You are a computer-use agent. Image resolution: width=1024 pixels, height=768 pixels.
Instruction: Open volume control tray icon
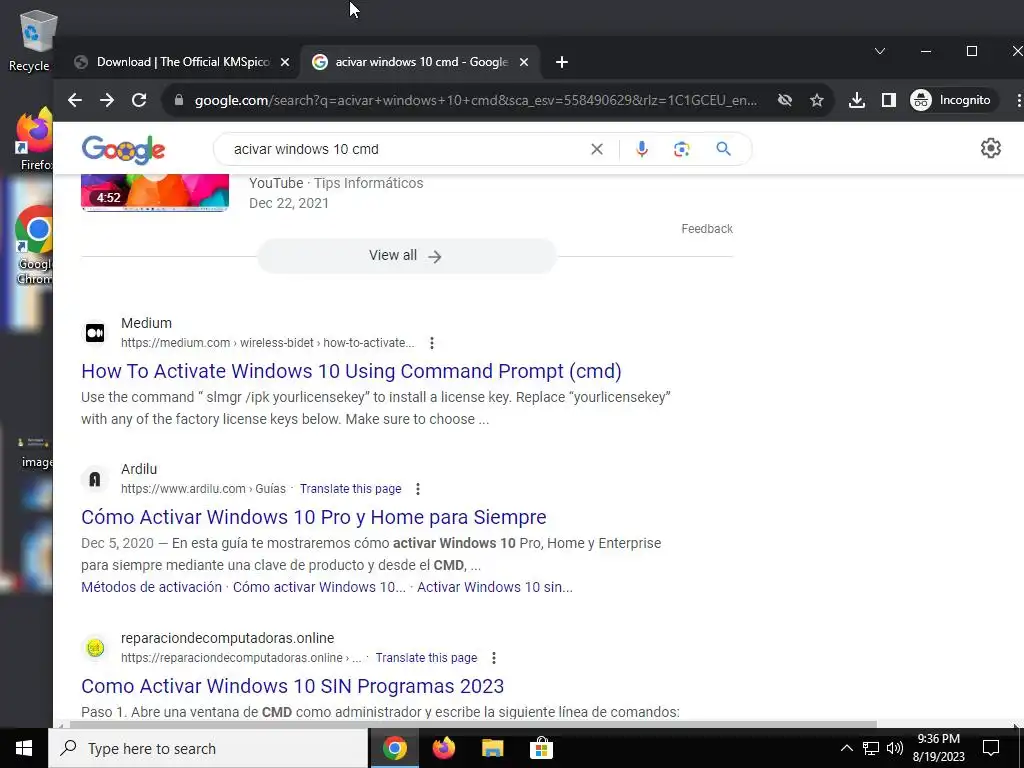(x=895, y=748)
